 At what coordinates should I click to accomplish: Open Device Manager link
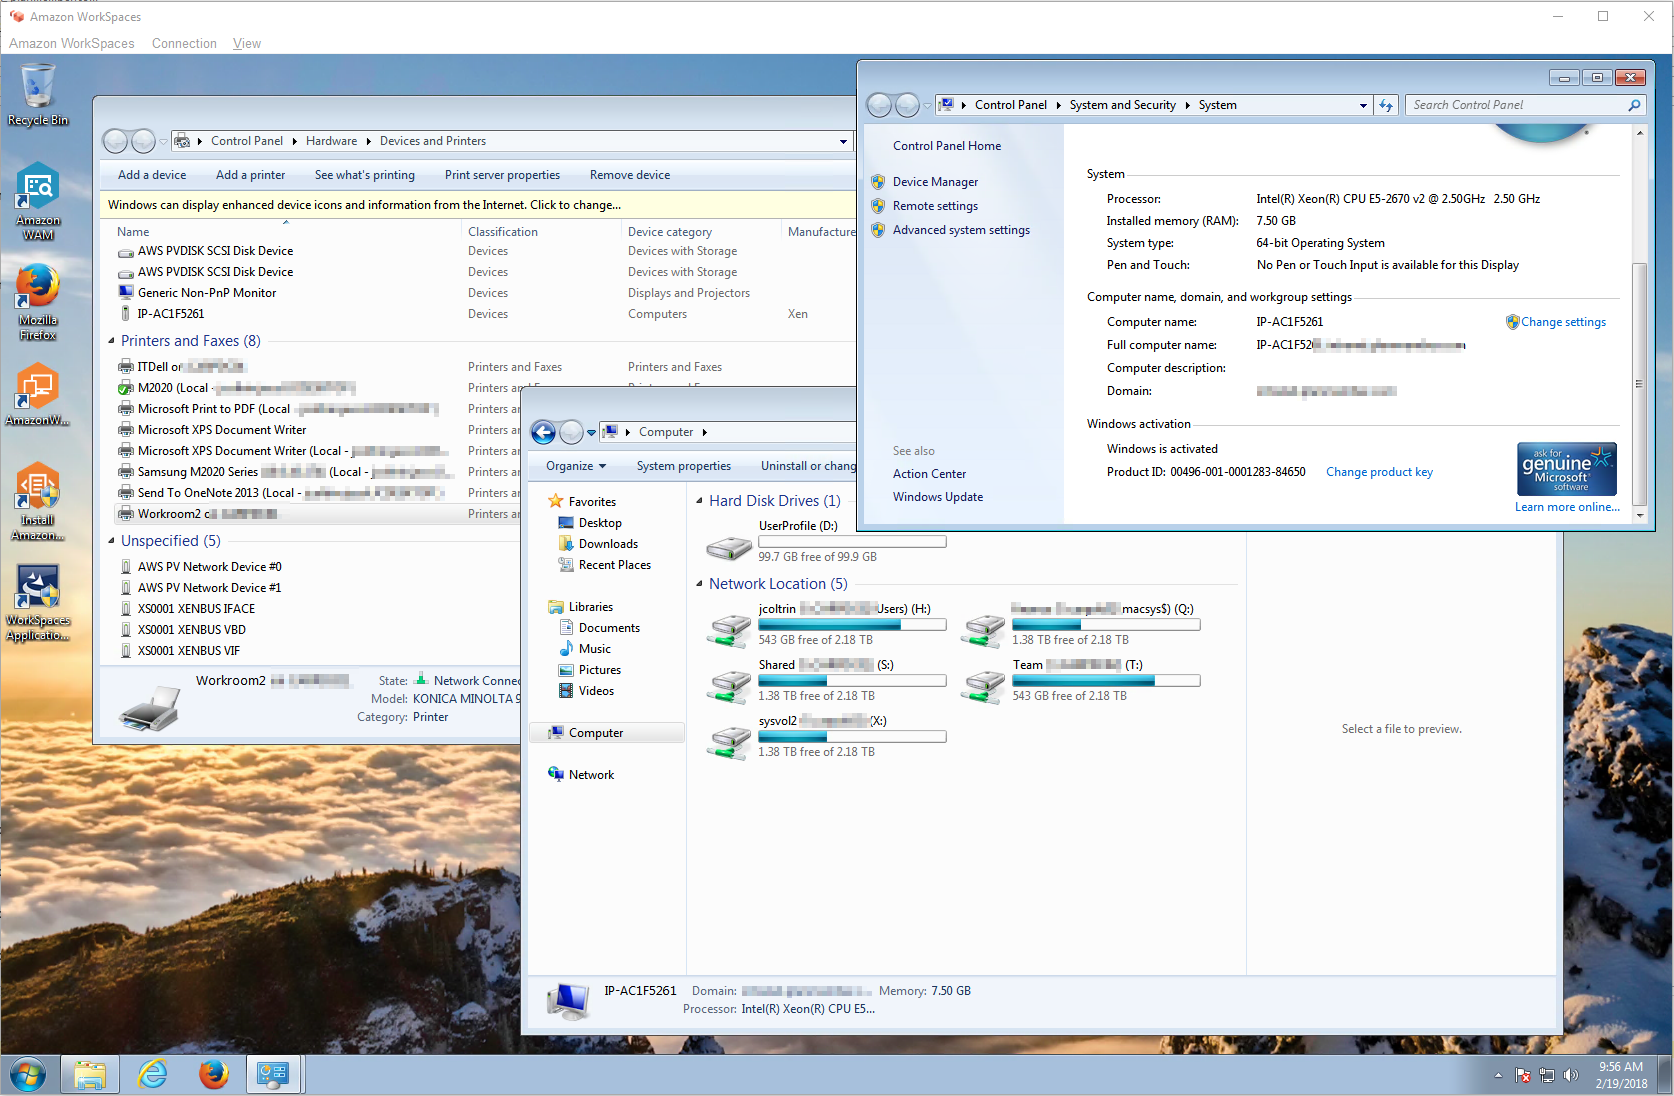[935, 182]
